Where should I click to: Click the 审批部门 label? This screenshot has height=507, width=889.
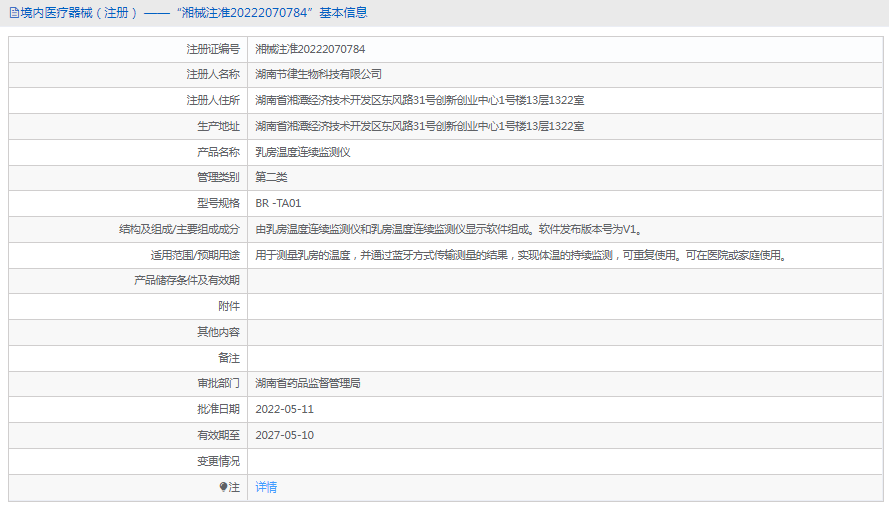218,383
